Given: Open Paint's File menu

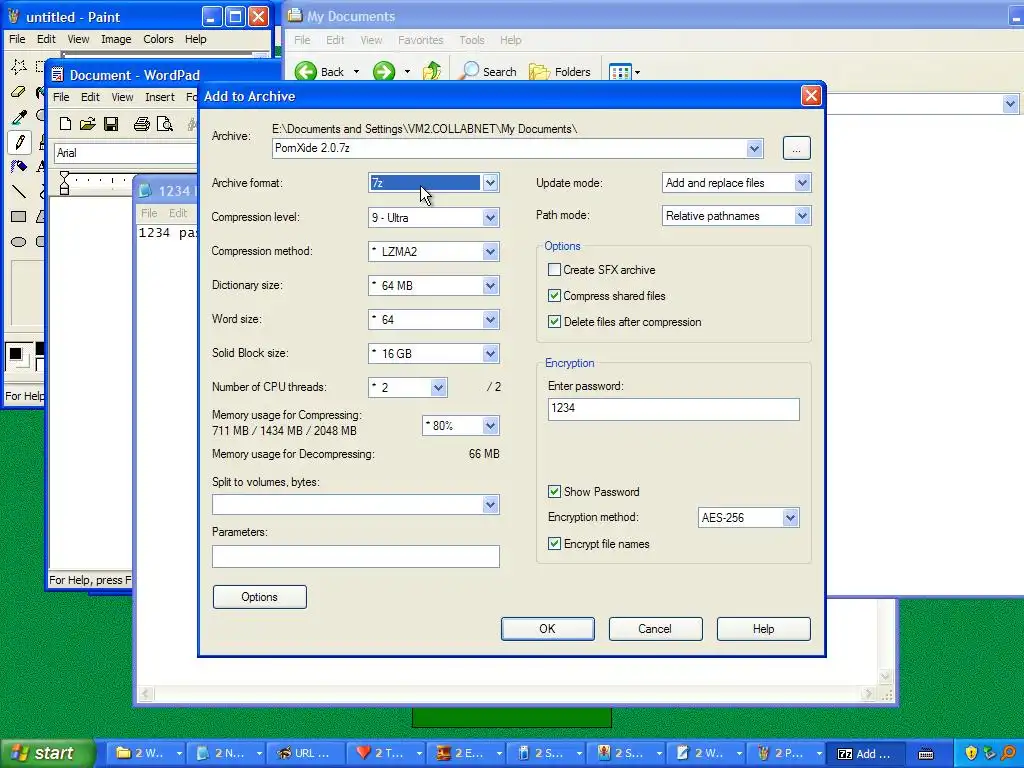Looking at the screenshot, I should (x=17, y=39).
